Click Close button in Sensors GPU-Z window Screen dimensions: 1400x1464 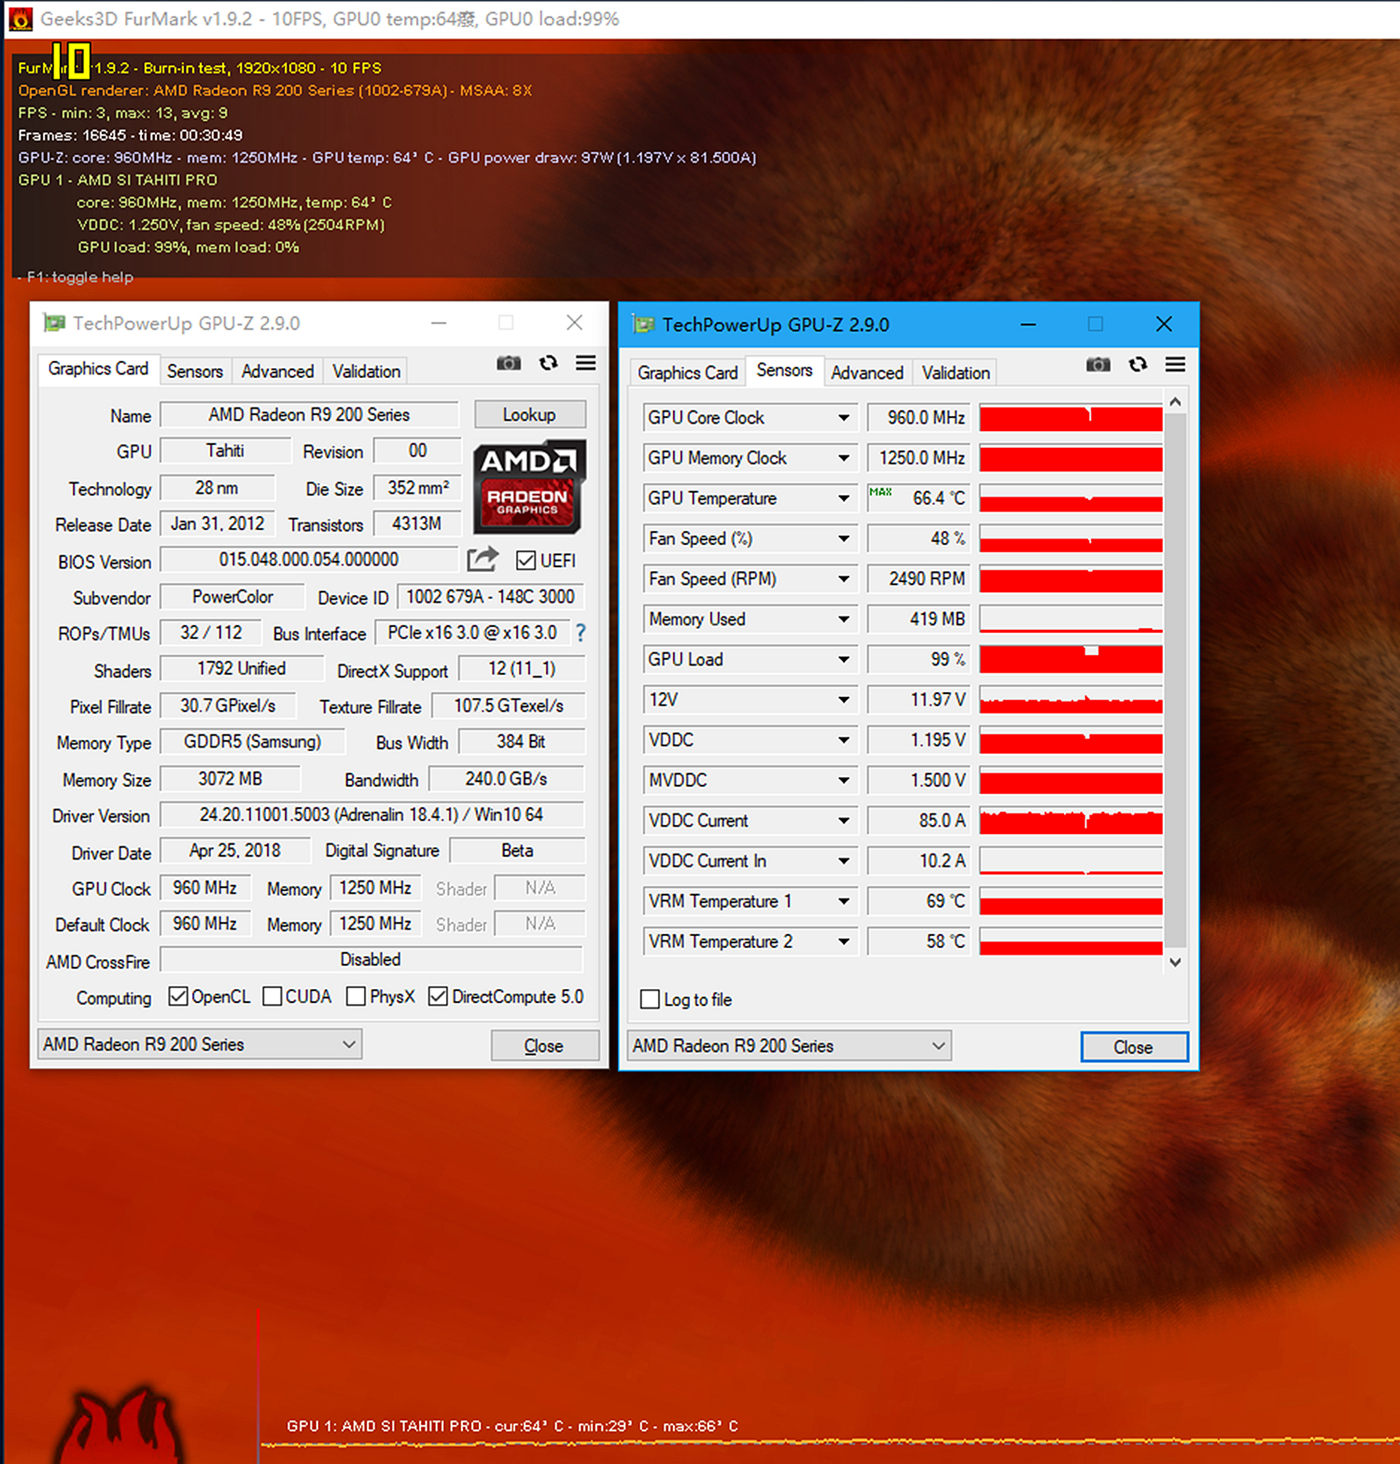pyautogui.click(x=1134, y=1047)
